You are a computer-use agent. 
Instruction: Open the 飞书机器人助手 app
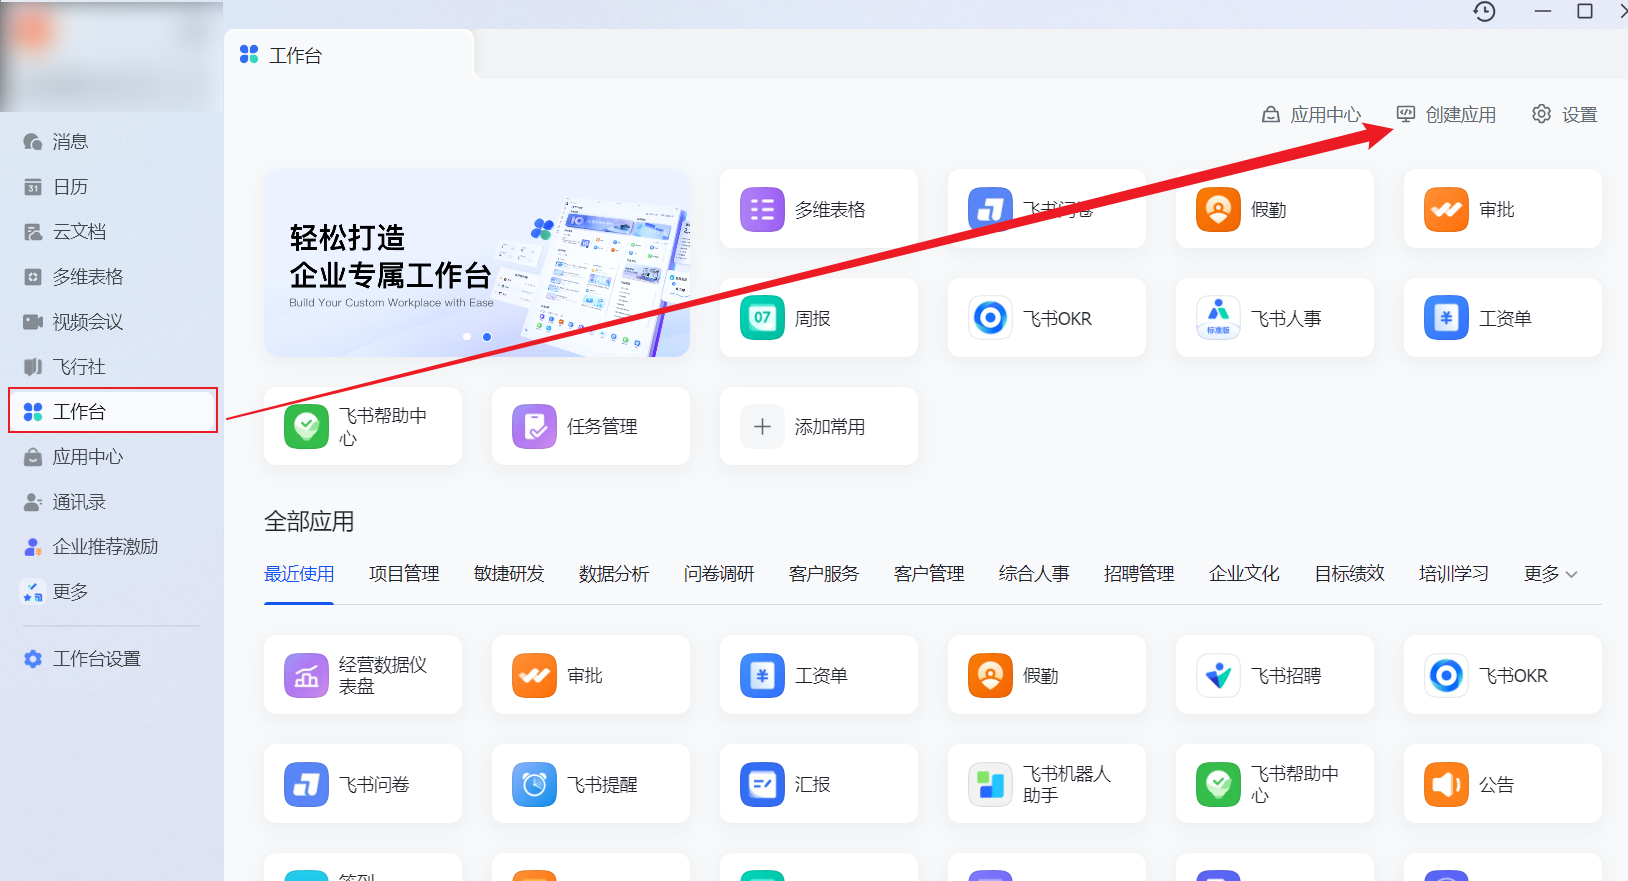pos(1046,784)
